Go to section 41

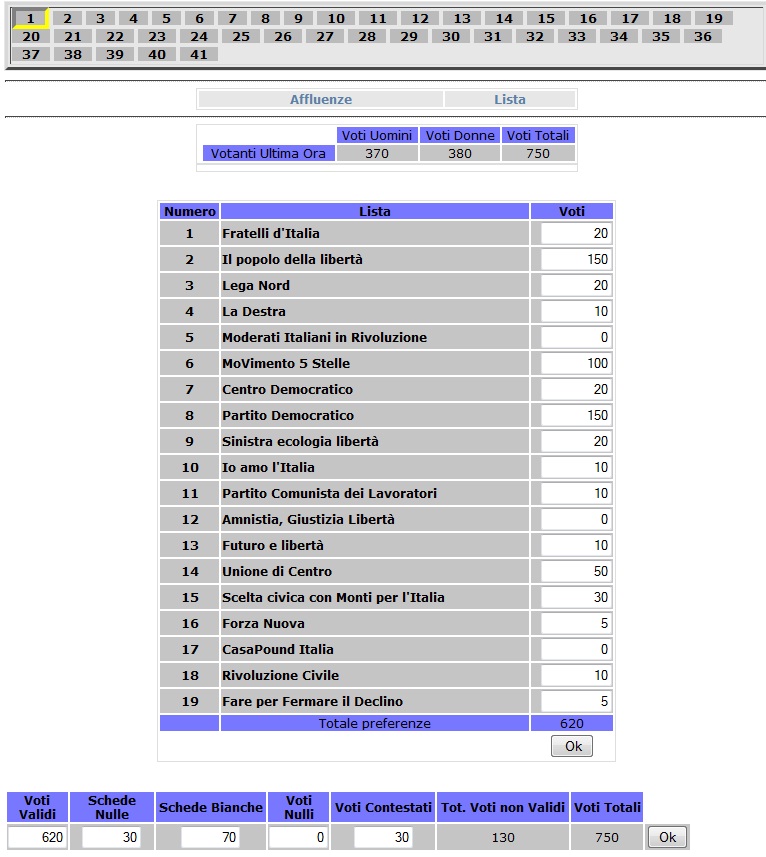click(198, 55)
